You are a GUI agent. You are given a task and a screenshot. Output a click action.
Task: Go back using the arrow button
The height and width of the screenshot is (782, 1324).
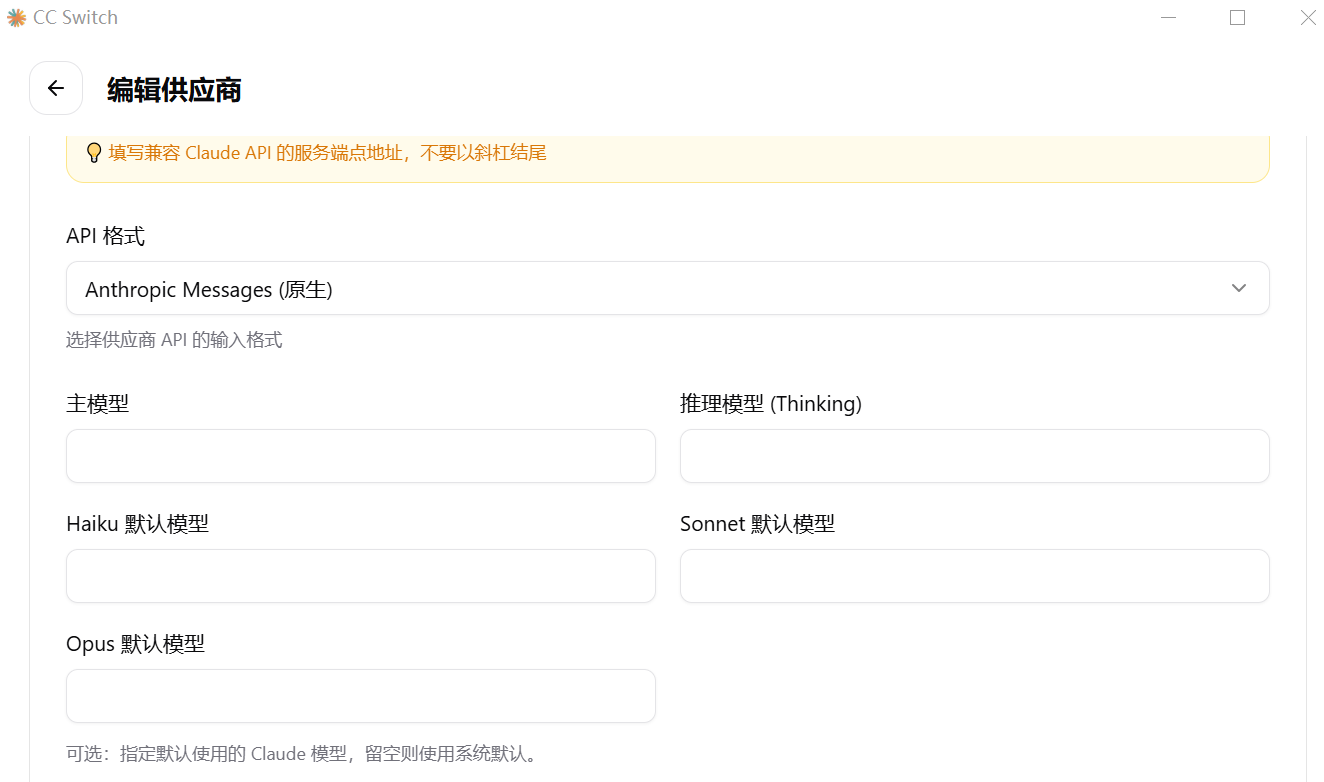(56, 88)
